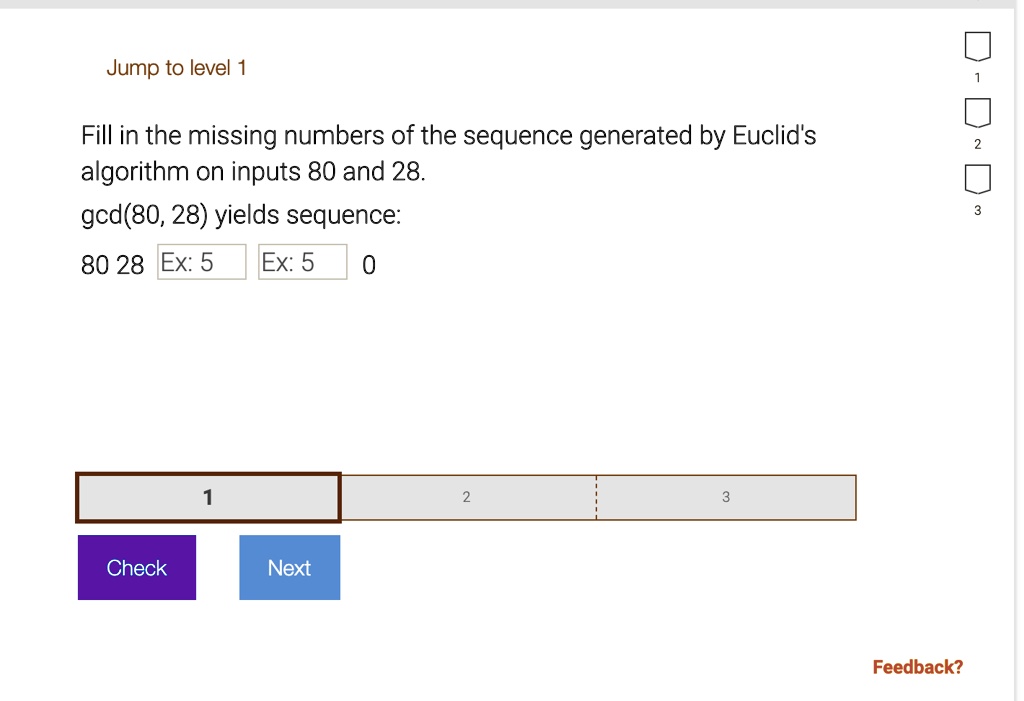Click the level 1 completion shield icon

tap(977, 46)
